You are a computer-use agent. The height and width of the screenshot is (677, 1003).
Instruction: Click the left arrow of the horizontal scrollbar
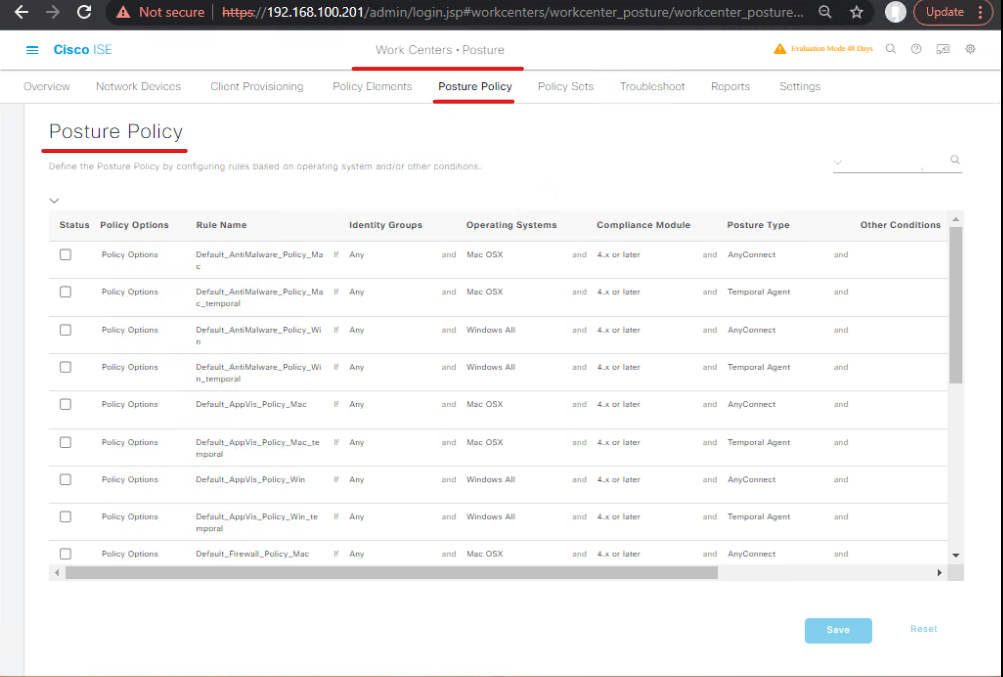[57, 573]
